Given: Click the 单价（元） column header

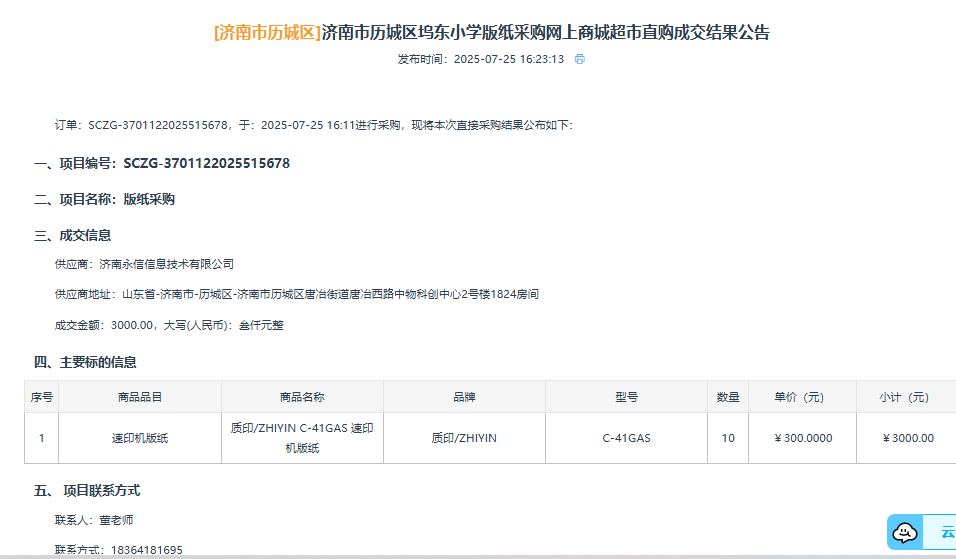Looking at the screenshot, I should (x=802, y=397).
